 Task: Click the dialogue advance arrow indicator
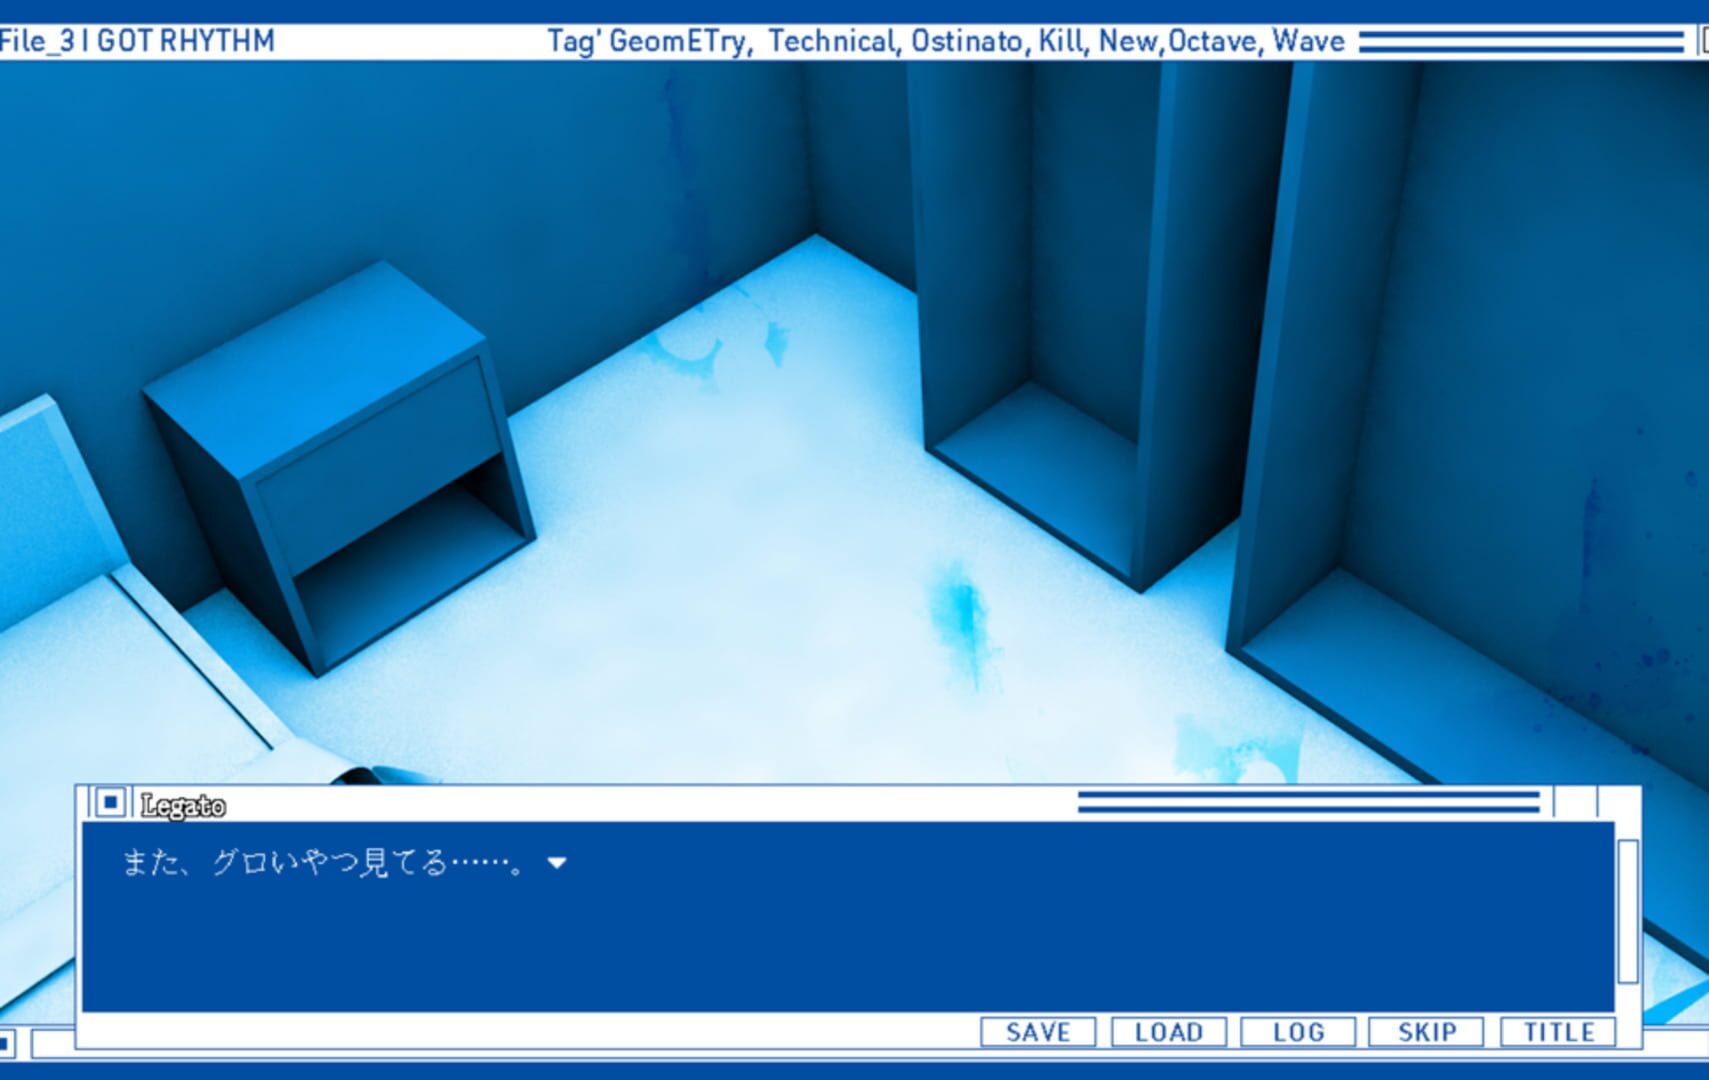(x=557, y=863)
